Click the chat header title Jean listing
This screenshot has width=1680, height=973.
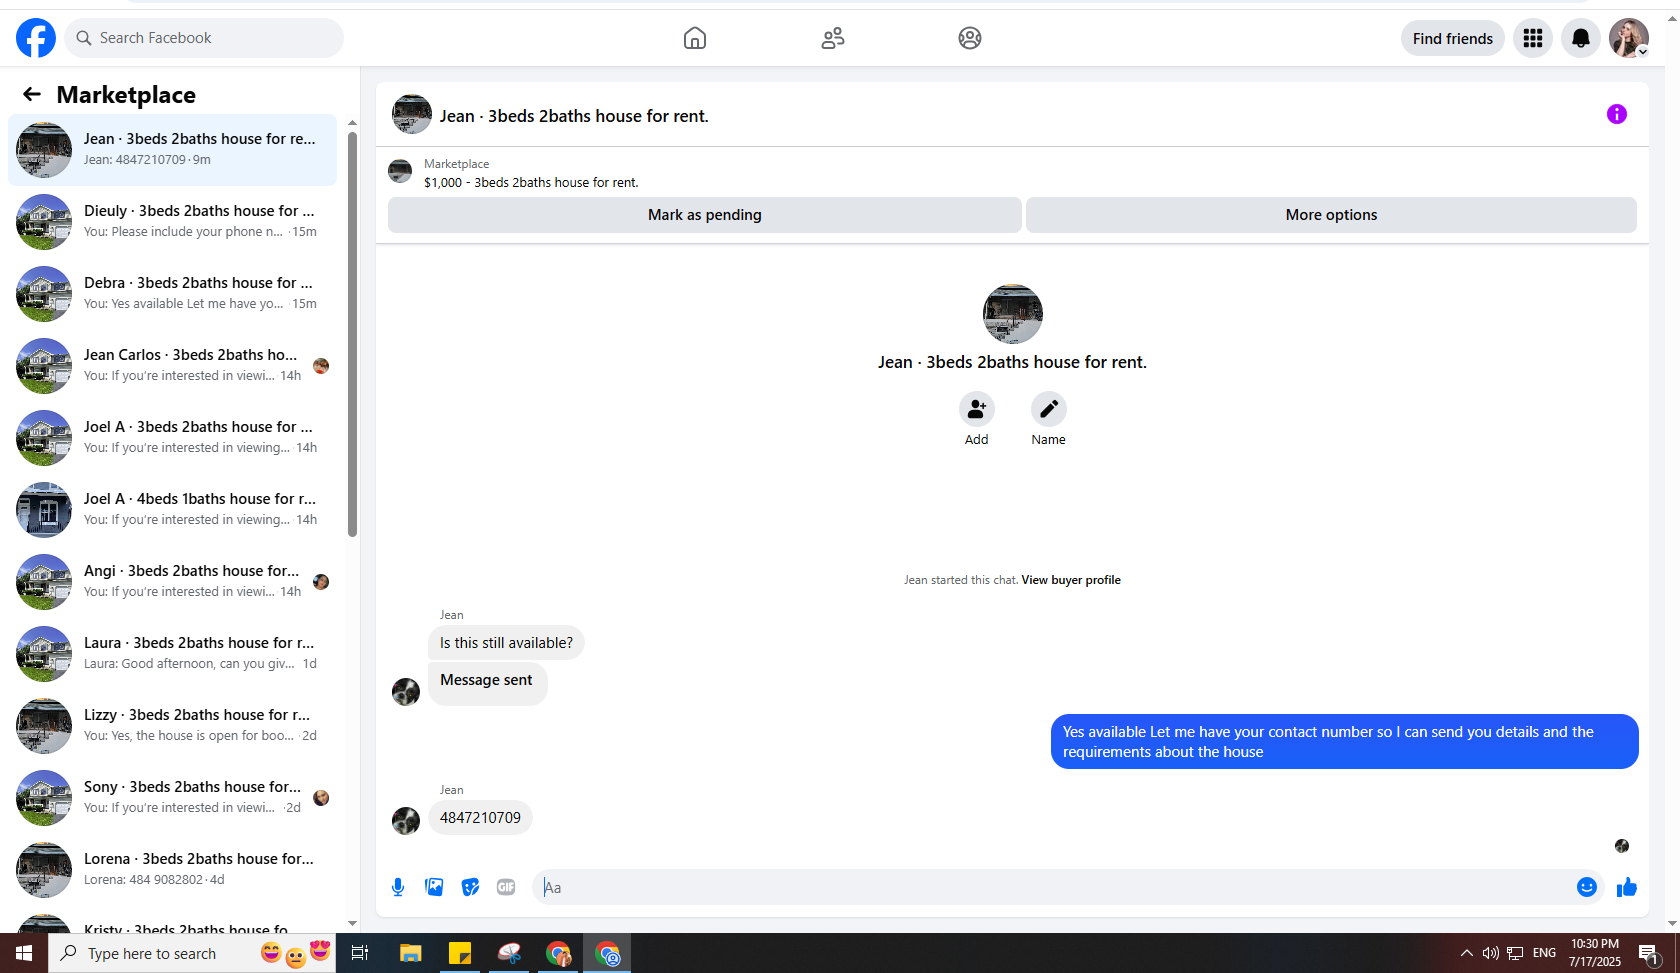pyautogui.click(x=574, y=116)
